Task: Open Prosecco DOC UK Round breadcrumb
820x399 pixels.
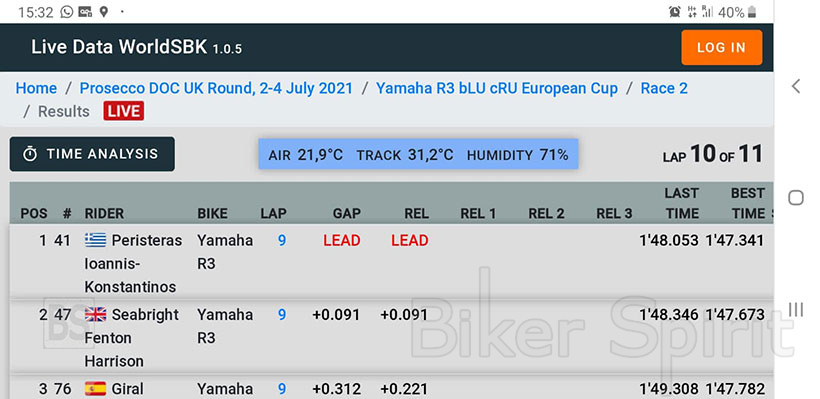Action: click(217, 88)
